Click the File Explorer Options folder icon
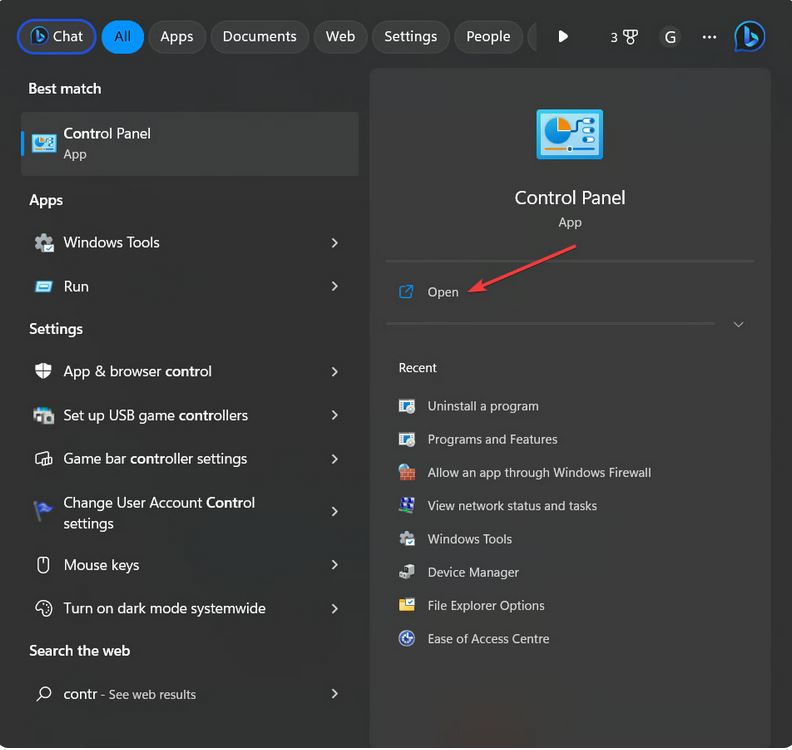This screenshot has width=792, height=750. 407,605
